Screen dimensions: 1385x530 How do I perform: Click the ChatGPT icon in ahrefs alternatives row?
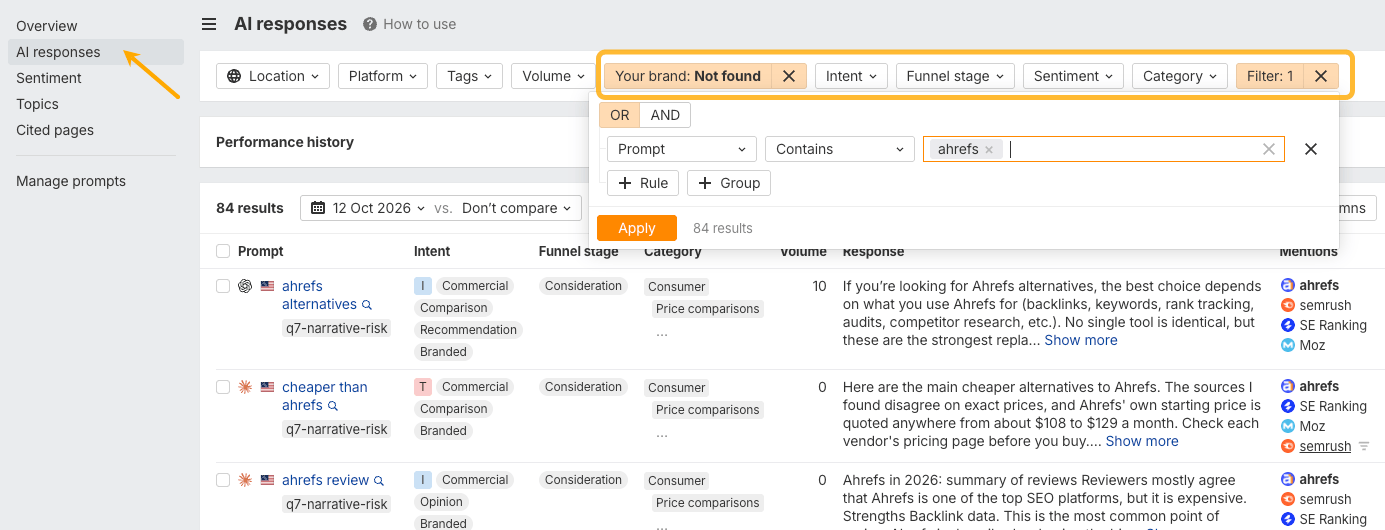(x=245, y=286)
